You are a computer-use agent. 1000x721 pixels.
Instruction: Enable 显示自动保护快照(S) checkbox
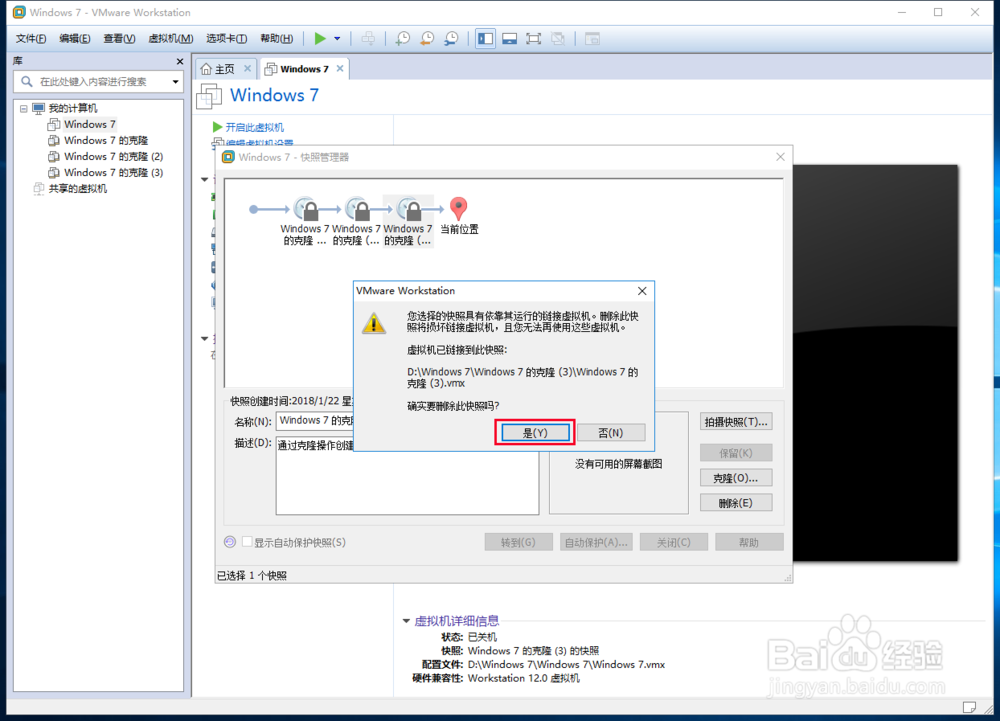click(x=247, y=542)
